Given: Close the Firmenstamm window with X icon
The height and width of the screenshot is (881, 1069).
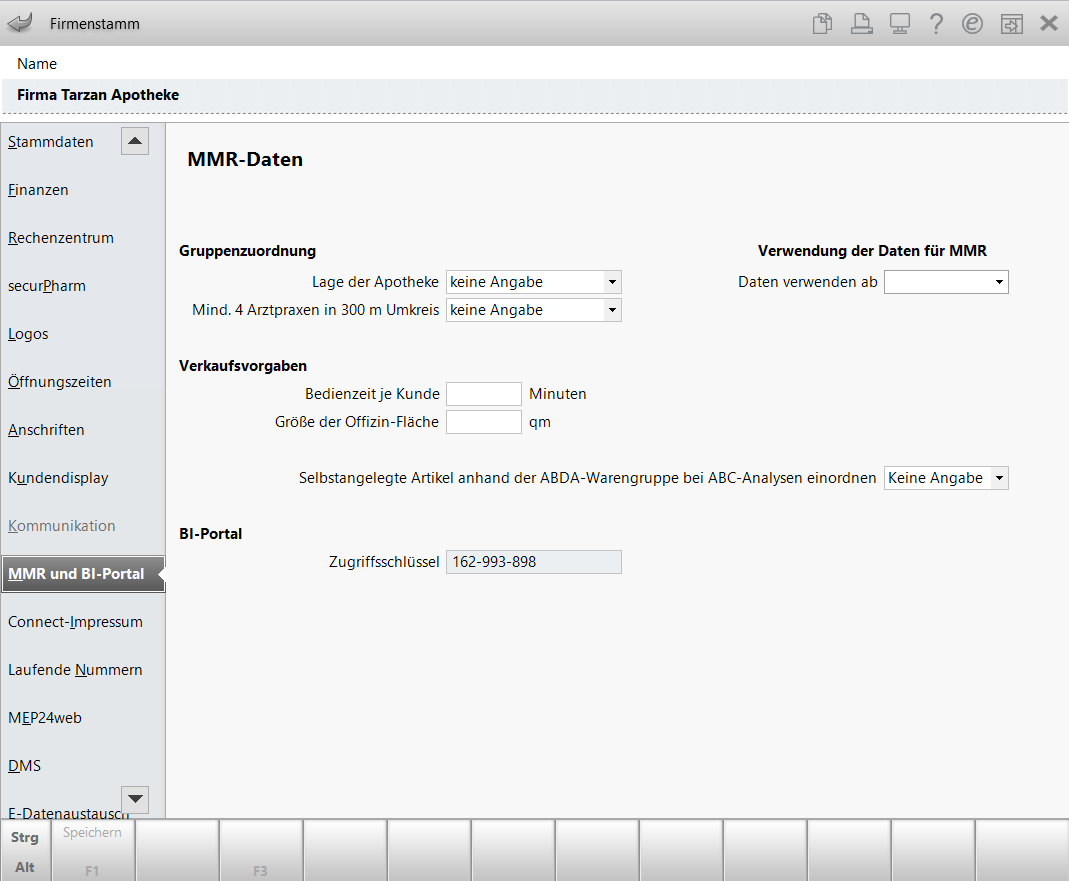Looking at the screenshot, I should [1049, 24].
